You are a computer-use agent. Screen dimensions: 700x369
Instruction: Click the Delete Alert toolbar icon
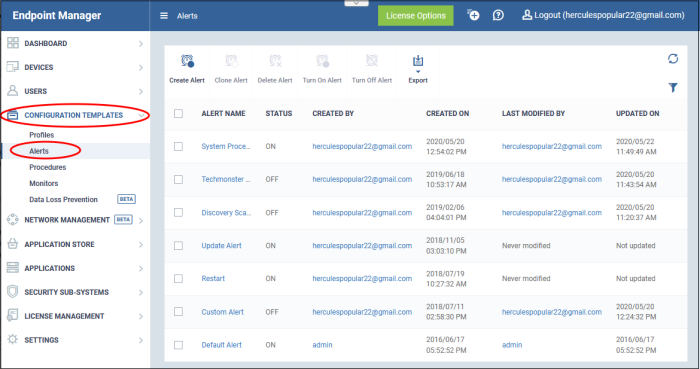[275, 61]
